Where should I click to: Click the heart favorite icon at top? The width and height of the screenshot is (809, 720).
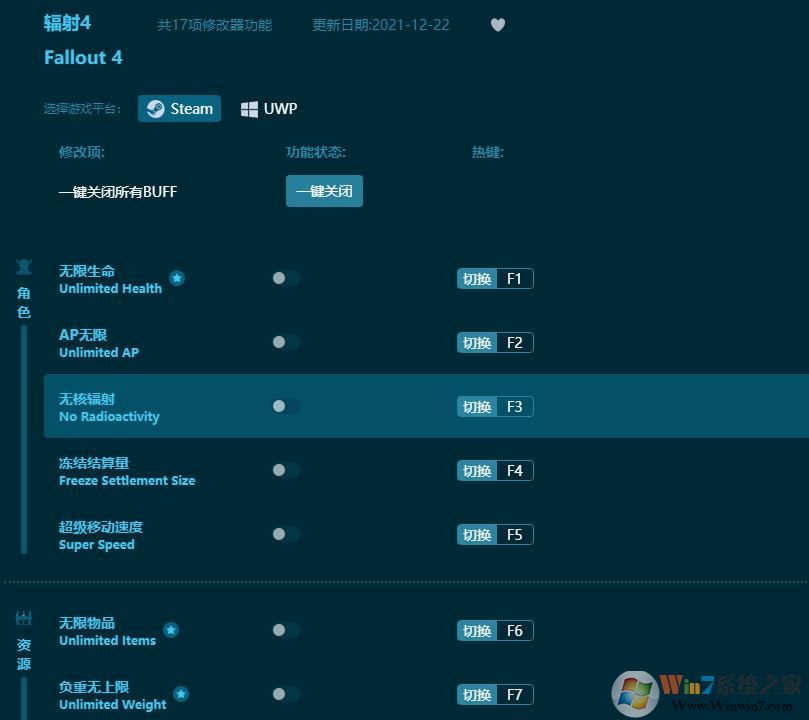tap(497, 25)
